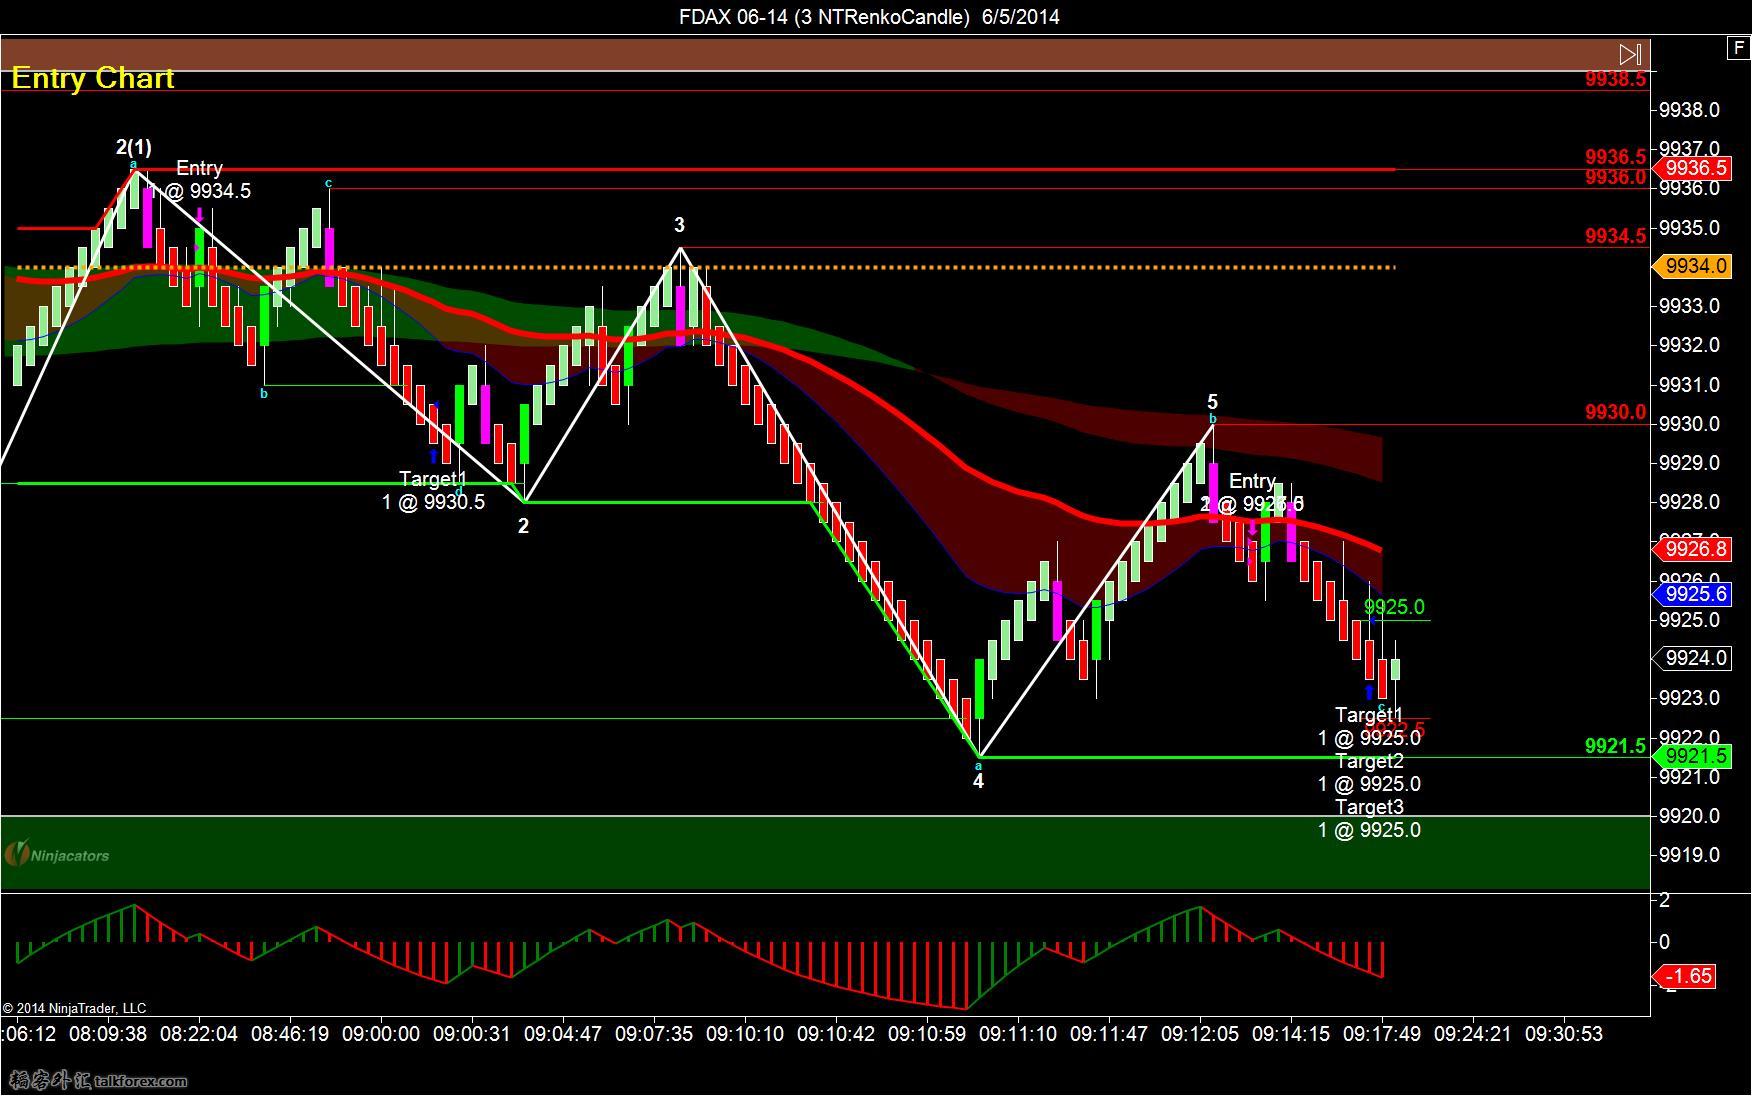The image size is (1752, 1096).
Task: Click the '9932.0' price axis label
Action: (1689, 345)
